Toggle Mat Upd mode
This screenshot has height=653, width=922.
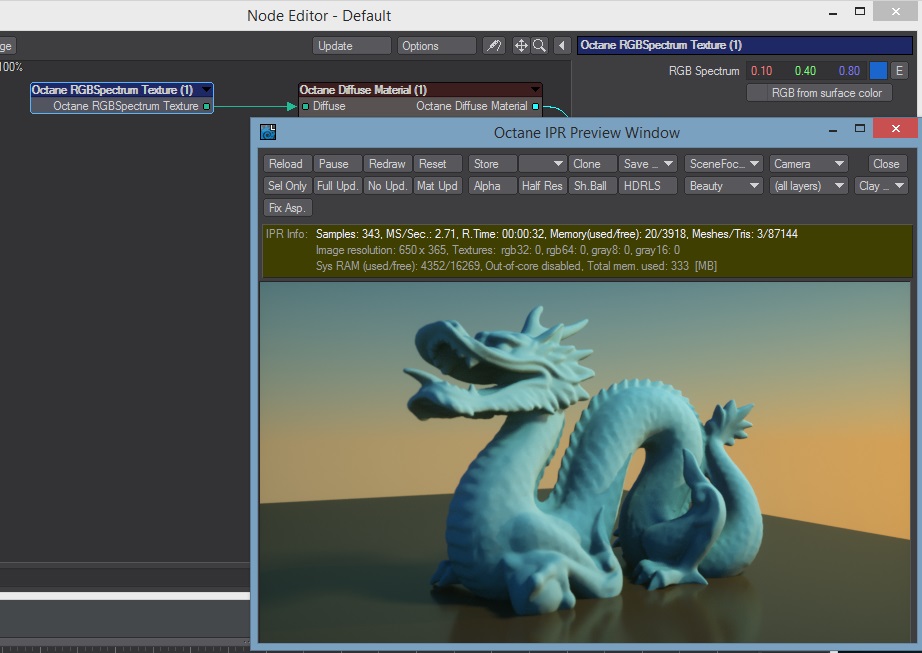[x=437, y=186]
